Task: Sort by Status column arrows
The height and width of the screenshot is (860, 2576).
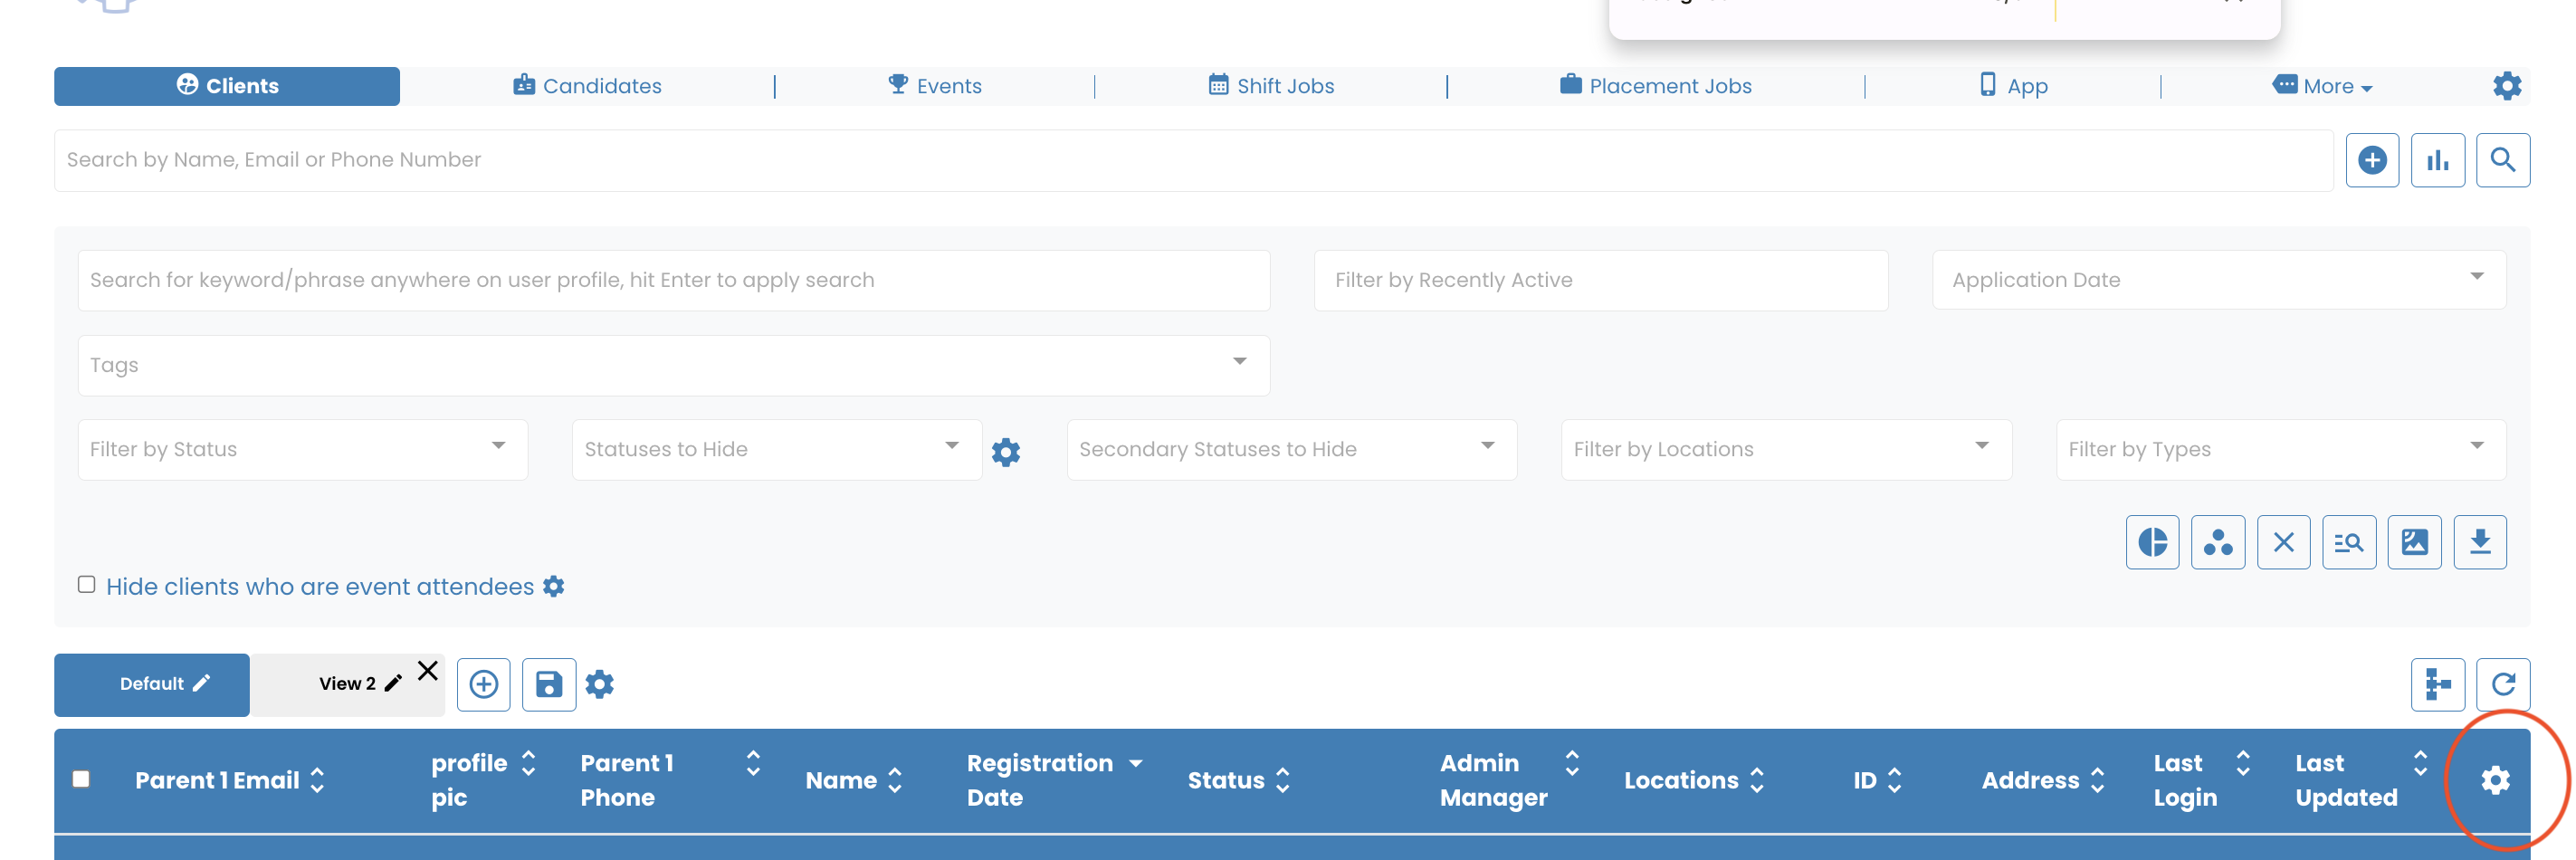Action: pos(1282,780)
